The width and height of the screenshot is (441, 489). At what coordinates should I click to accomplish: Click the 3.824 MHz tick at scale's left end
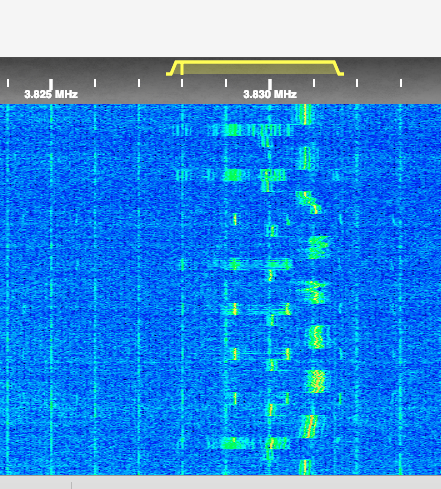click(x=8, y=83)
